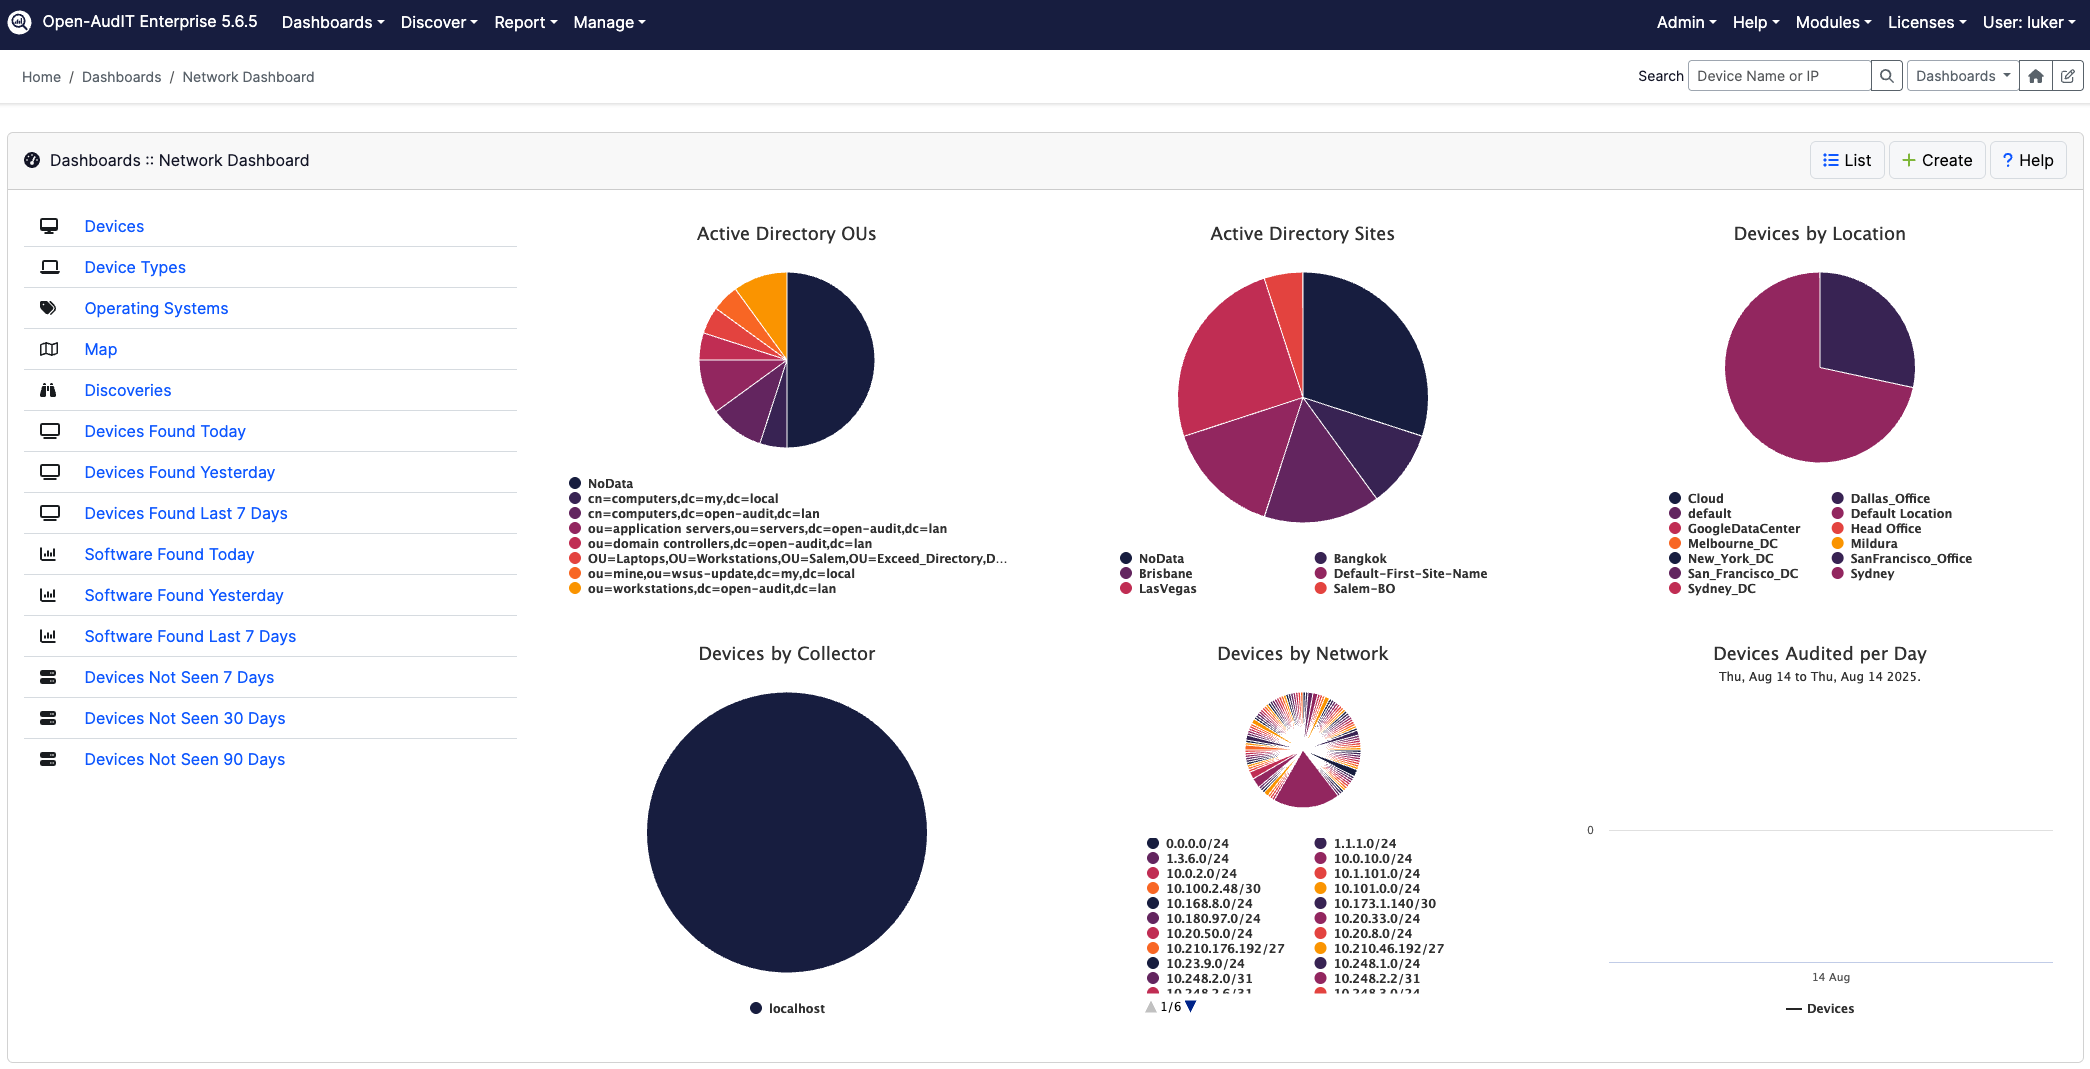This screenshot has height=1069, width=2090.
Task: Hide the Brisbane slice via its legend entry
Action: (1162, 573)
